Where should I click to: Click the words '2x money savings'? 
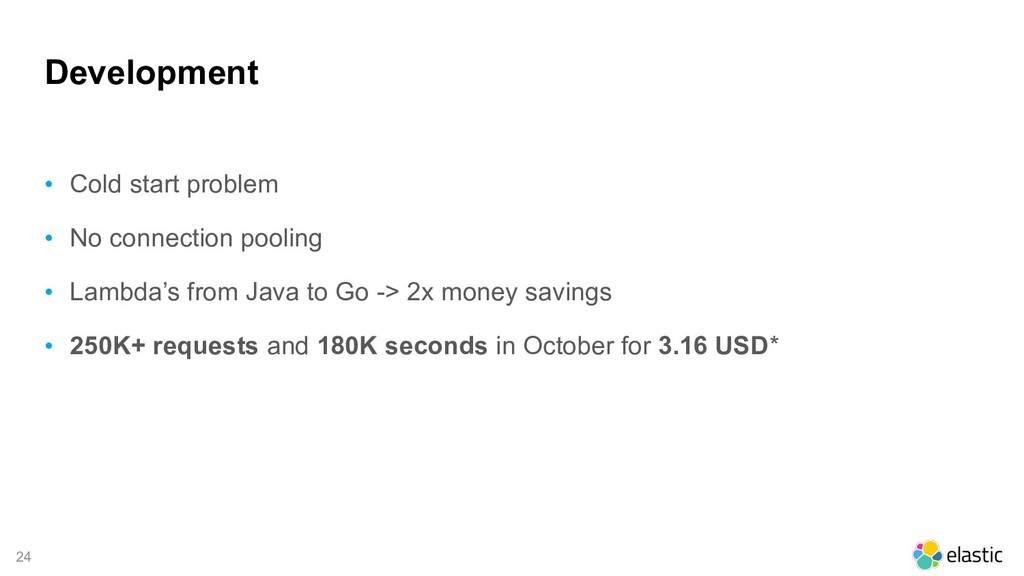click(x=509, y=292)
